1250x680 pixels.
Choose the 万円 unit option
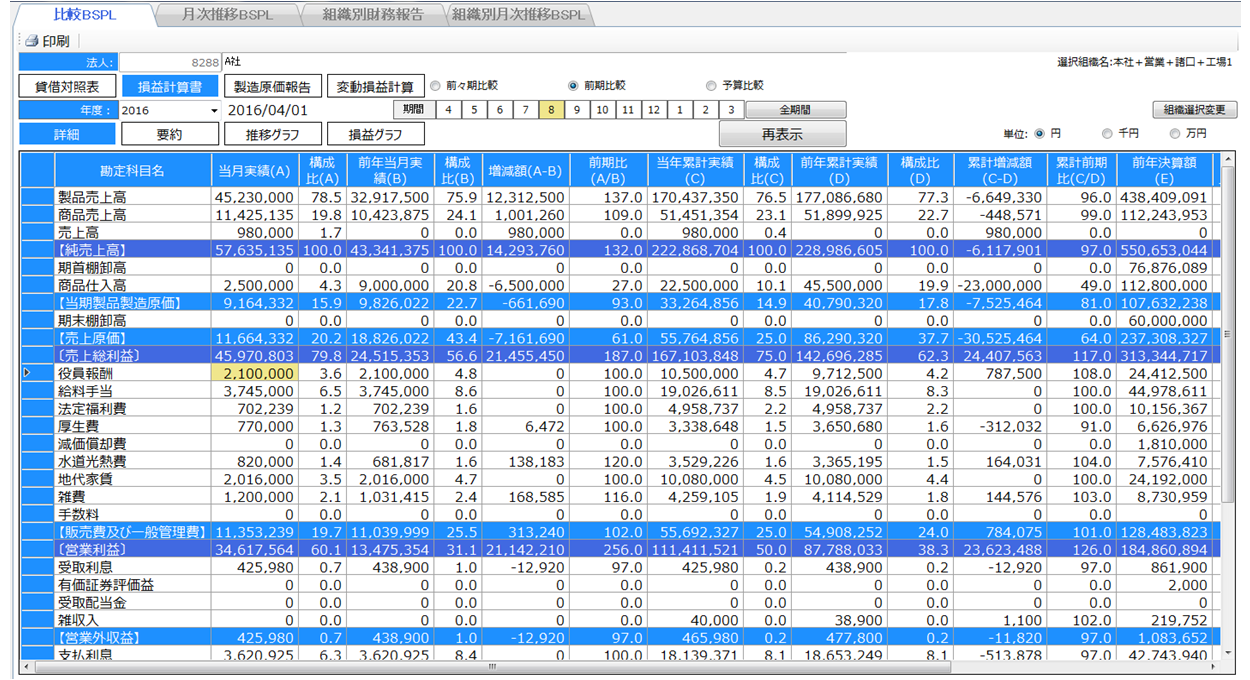(1175, 133)
